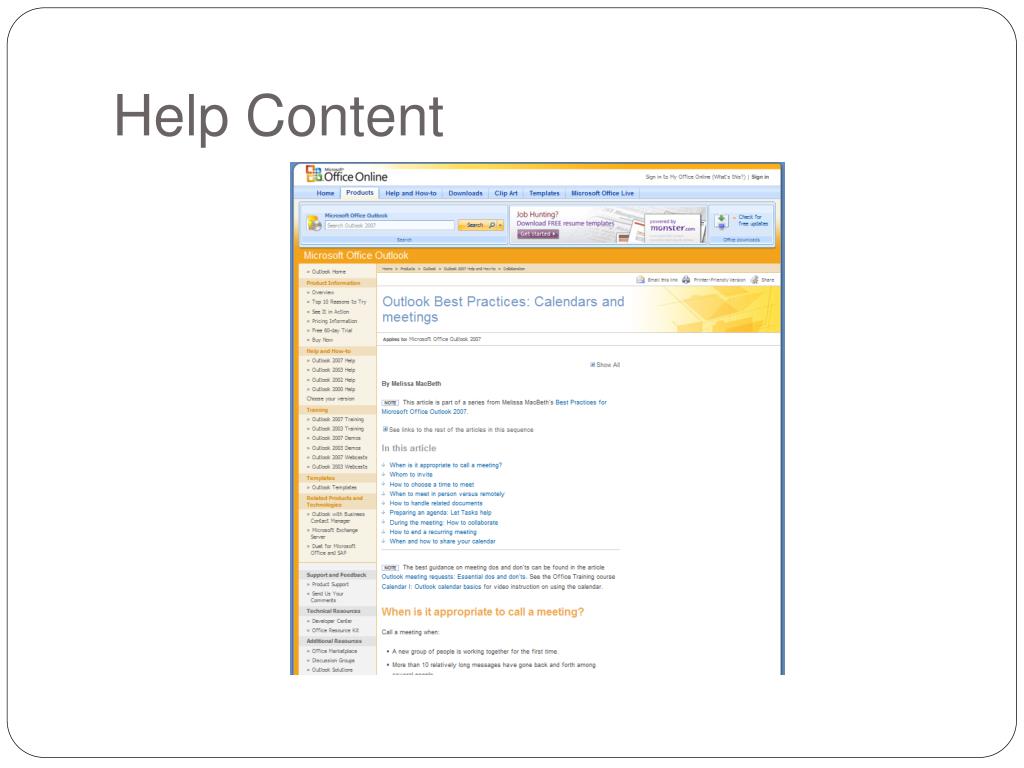This screenshot has height=768, width=1024.
Task: Open Outlook 2003 Help sidebar link
Action: click(x=333, y=370)
